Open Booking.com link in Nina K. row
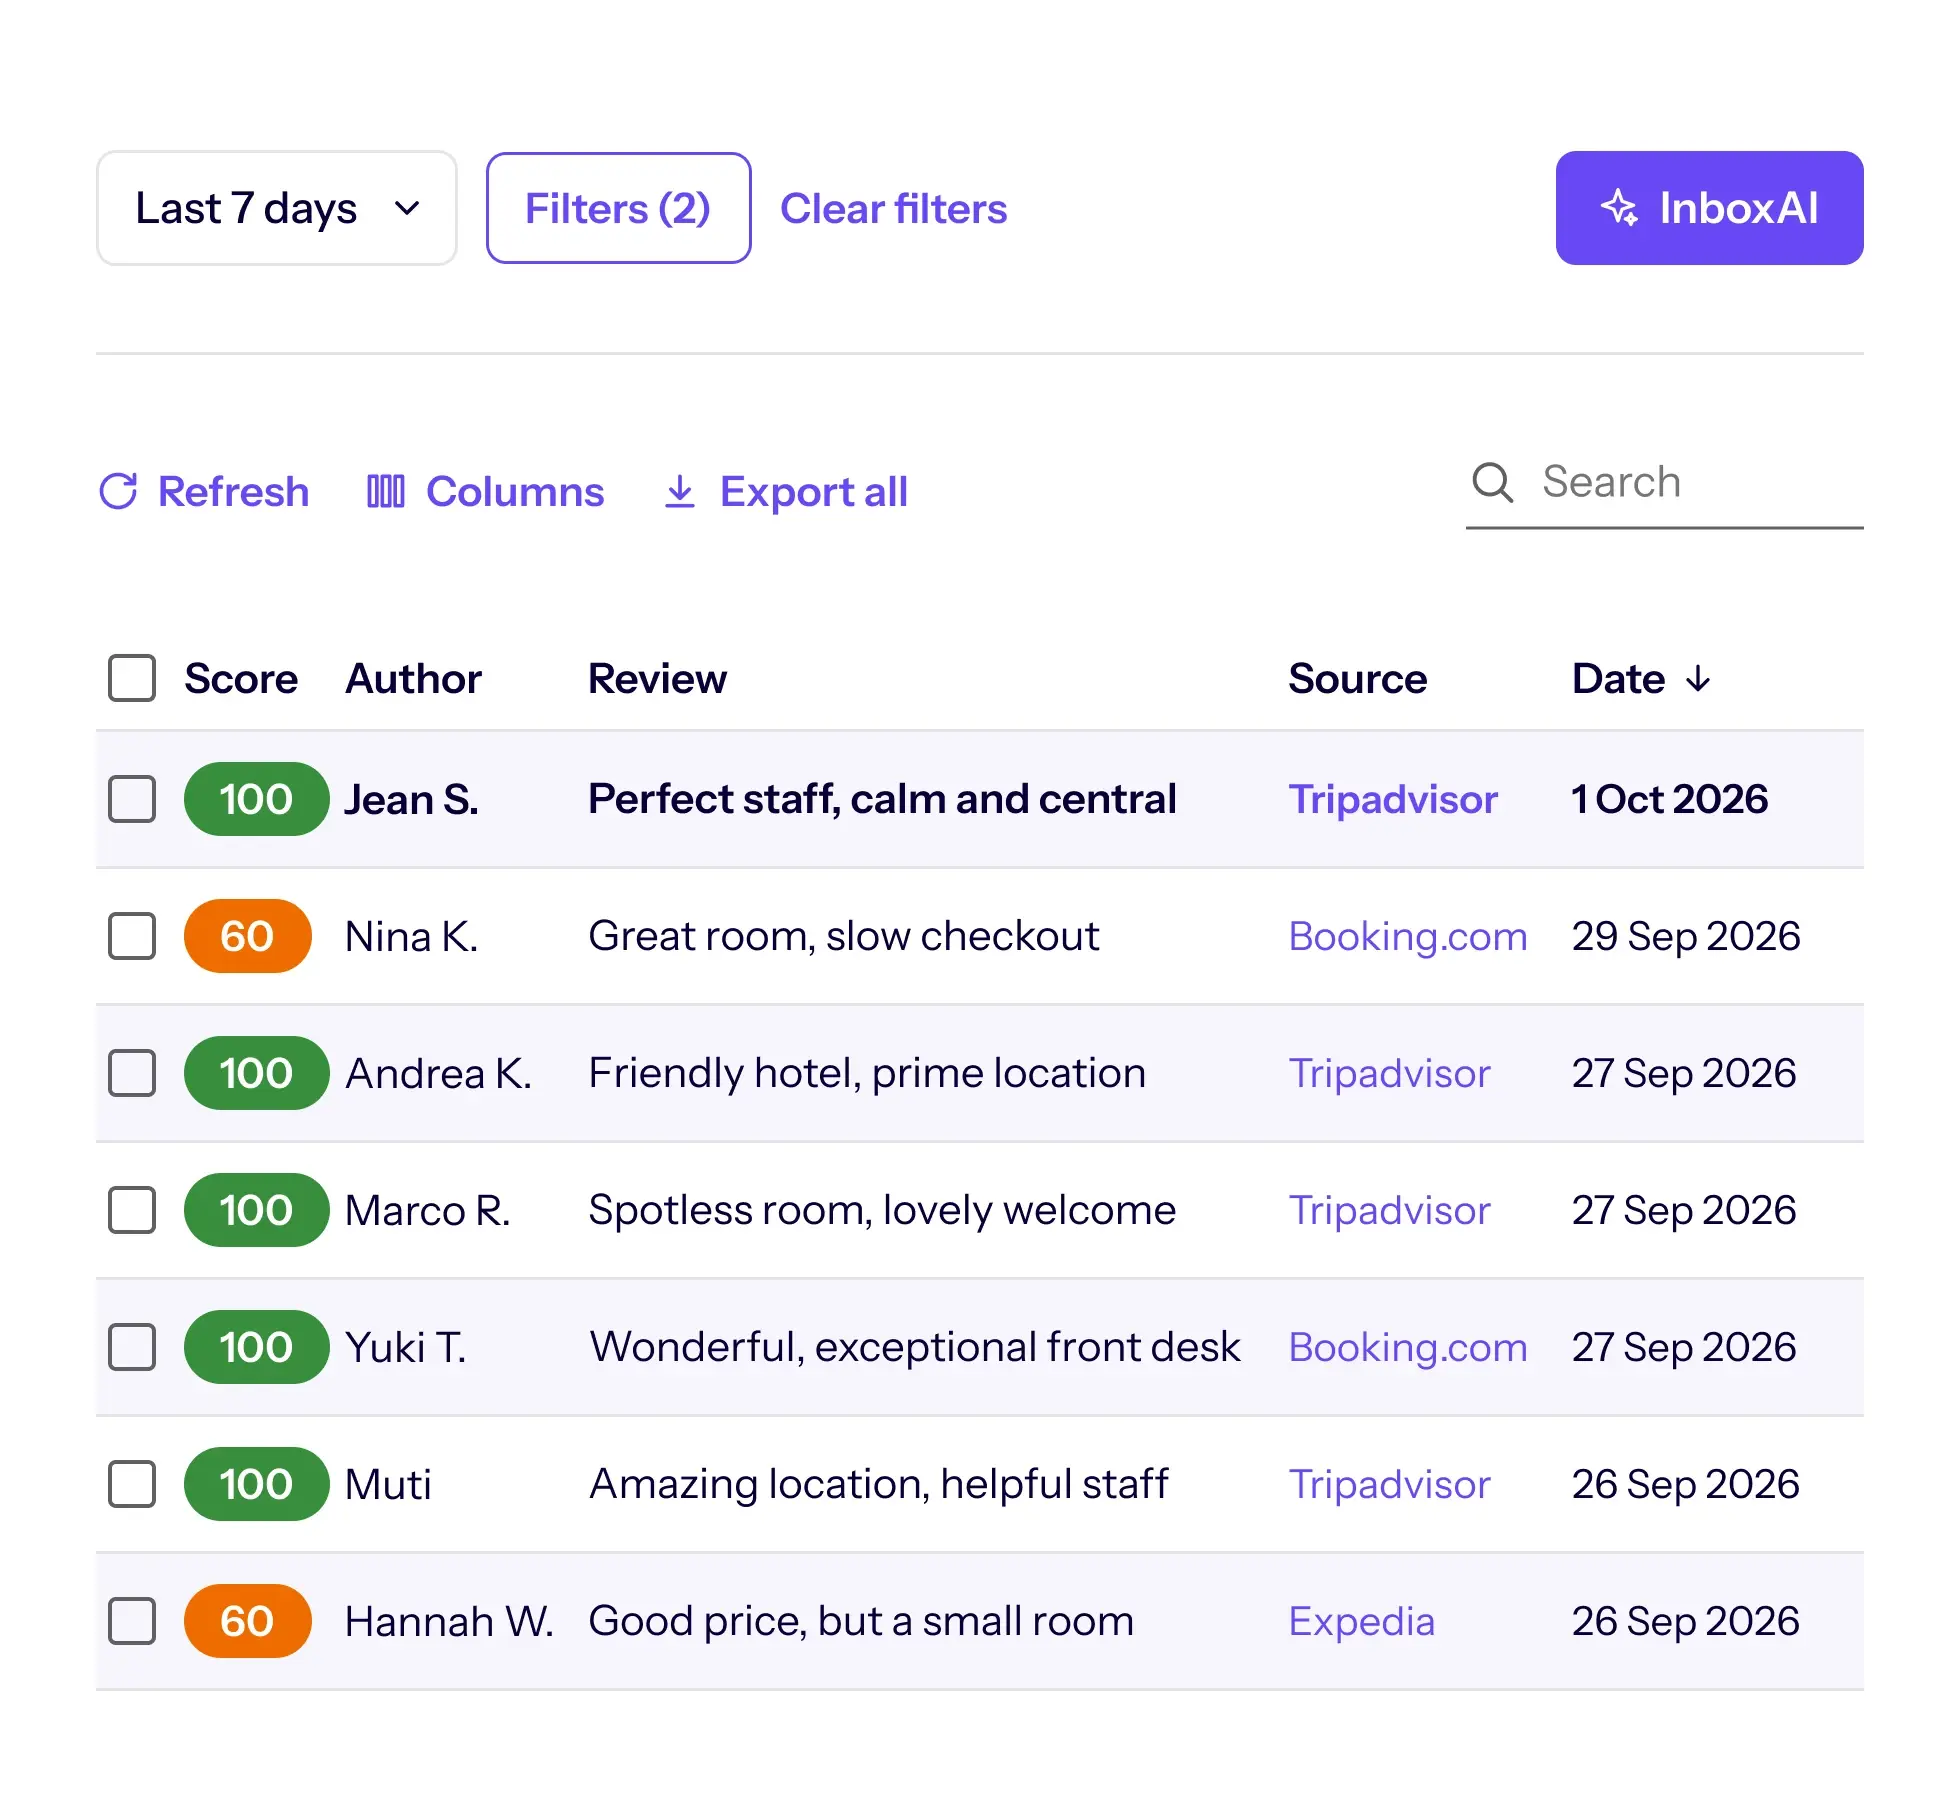Screen dimensions: 1960x1800 pos(1408,937)
